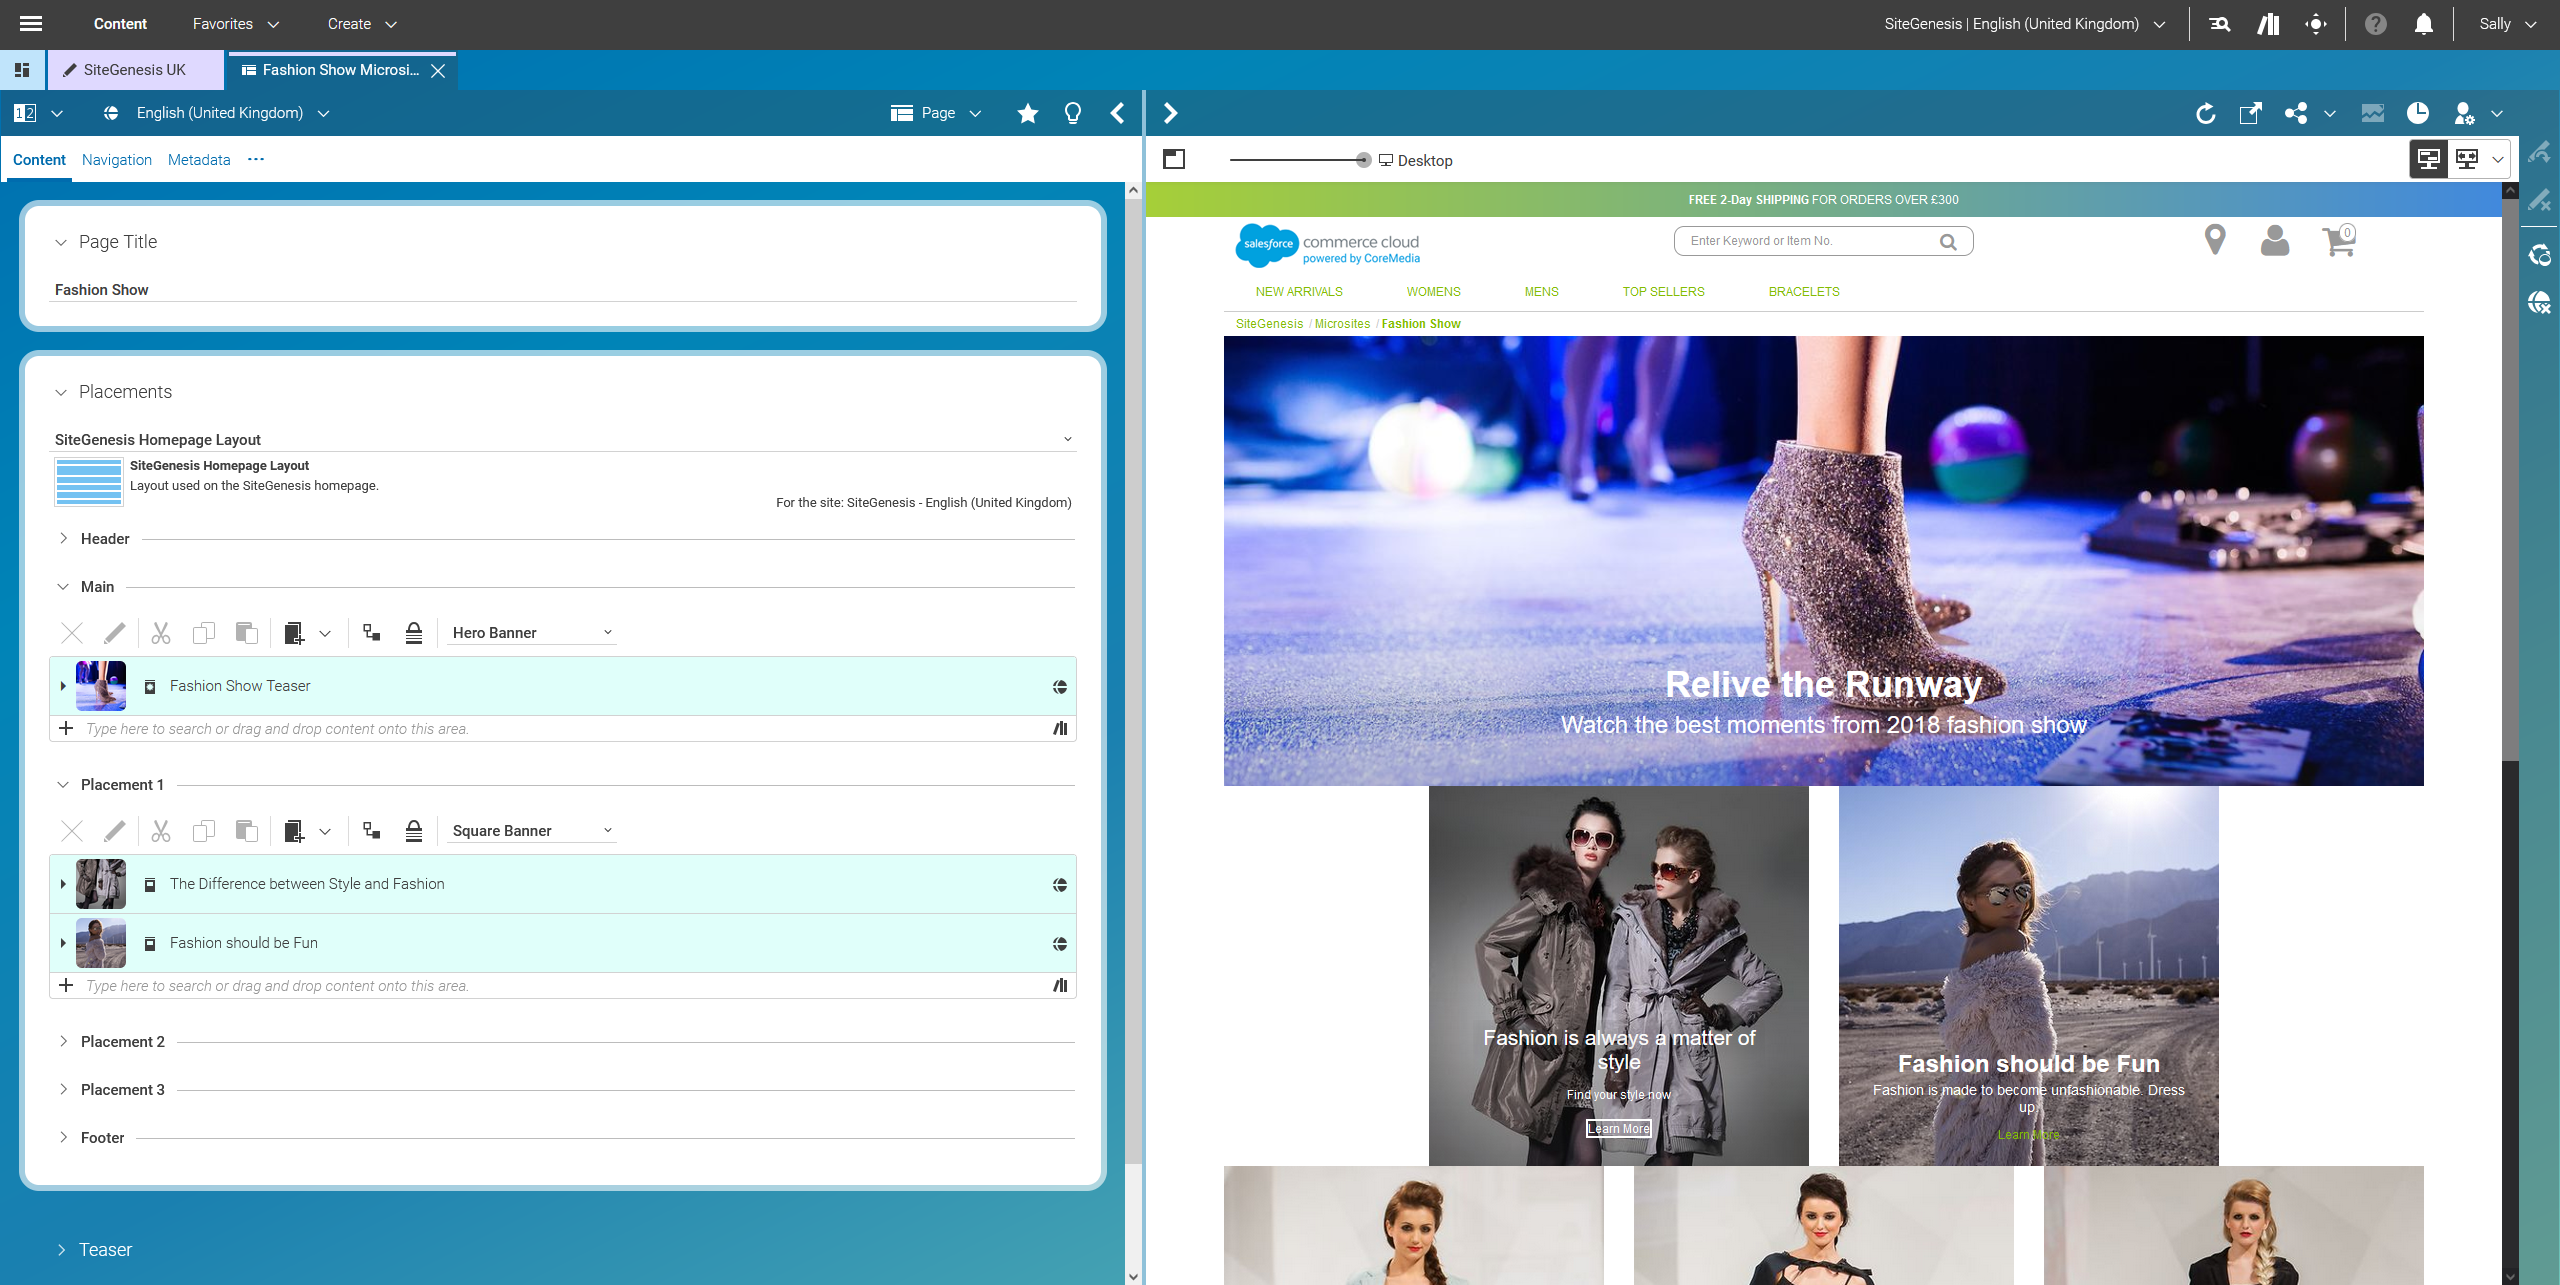Switch to the Metadata tab

198,160
